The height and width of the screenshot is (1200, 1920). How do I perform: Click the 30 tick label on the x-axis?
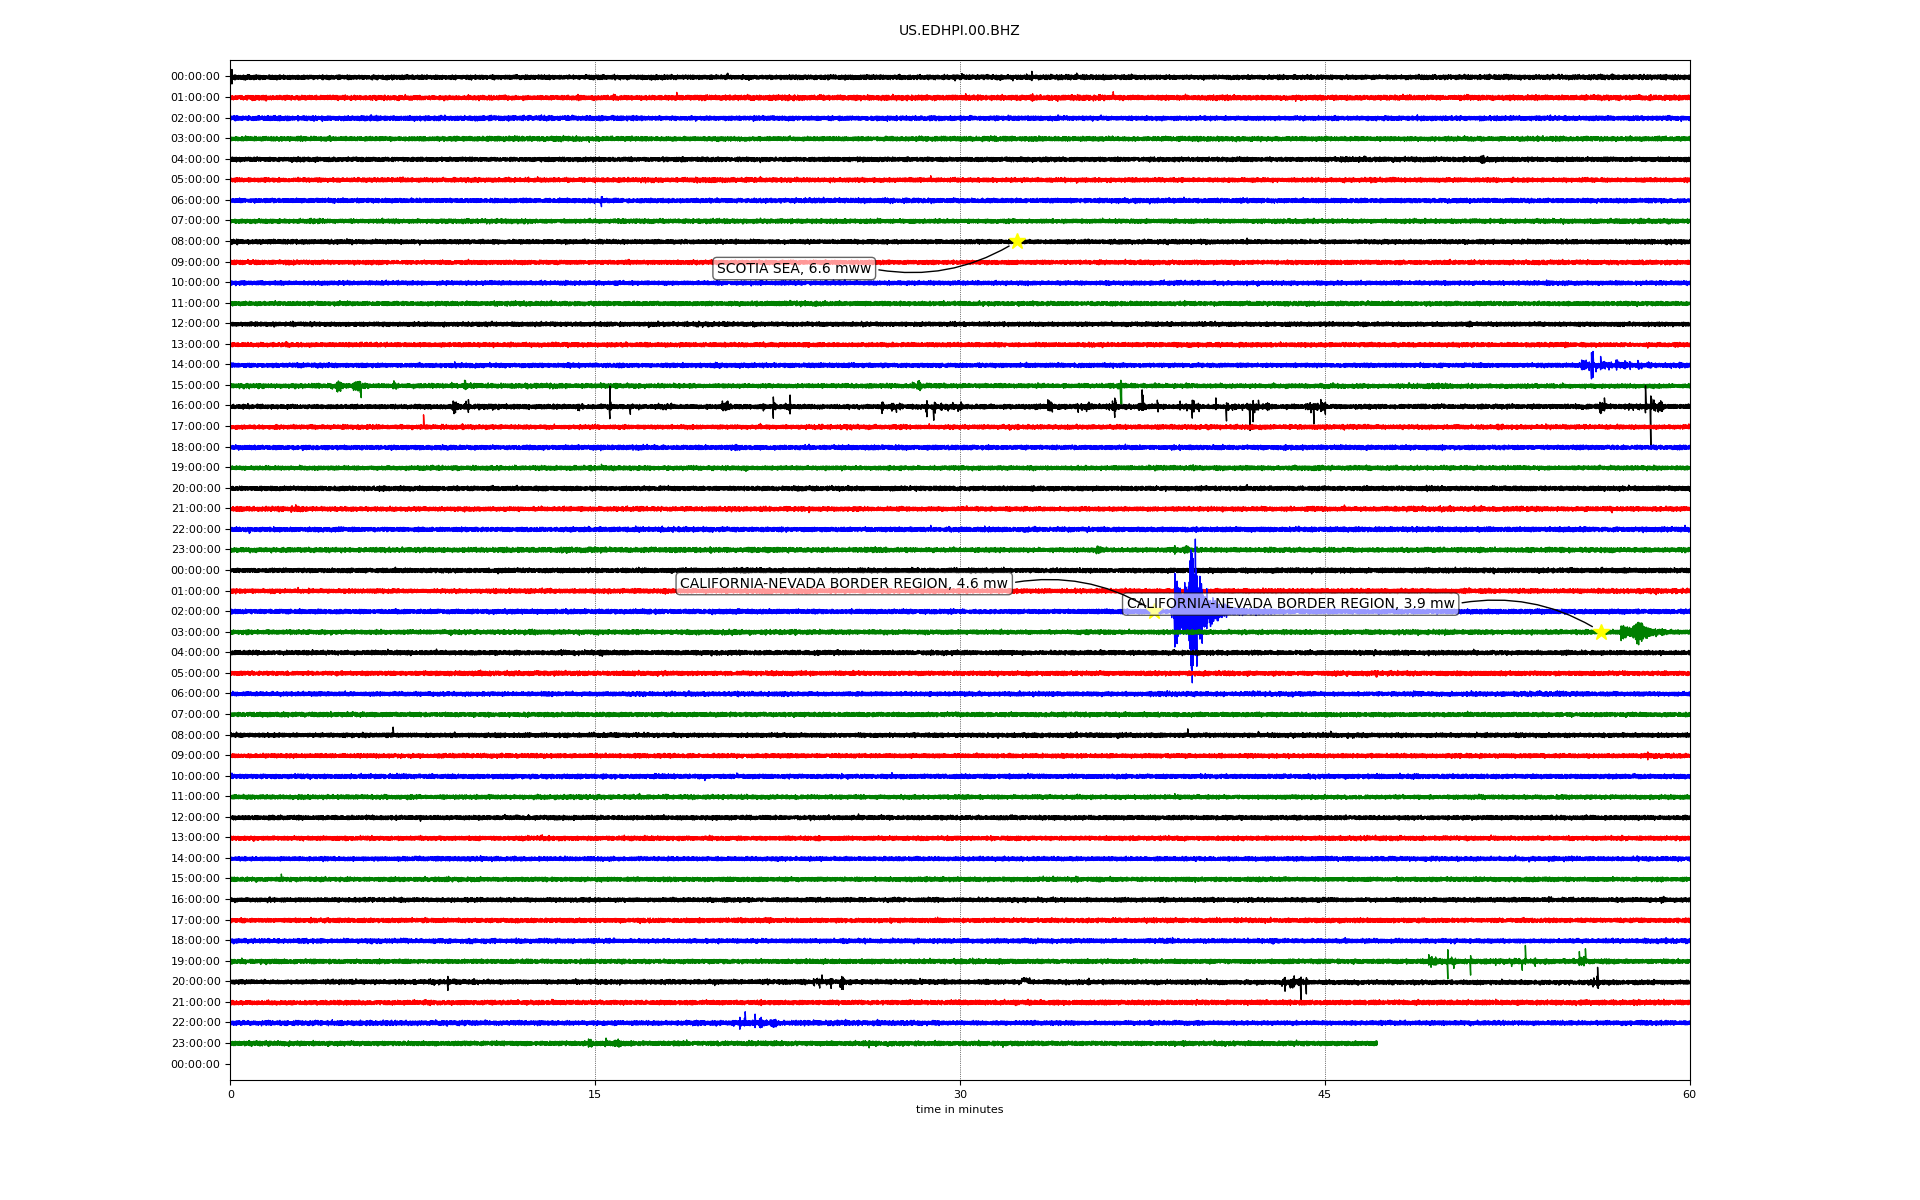960,1094
